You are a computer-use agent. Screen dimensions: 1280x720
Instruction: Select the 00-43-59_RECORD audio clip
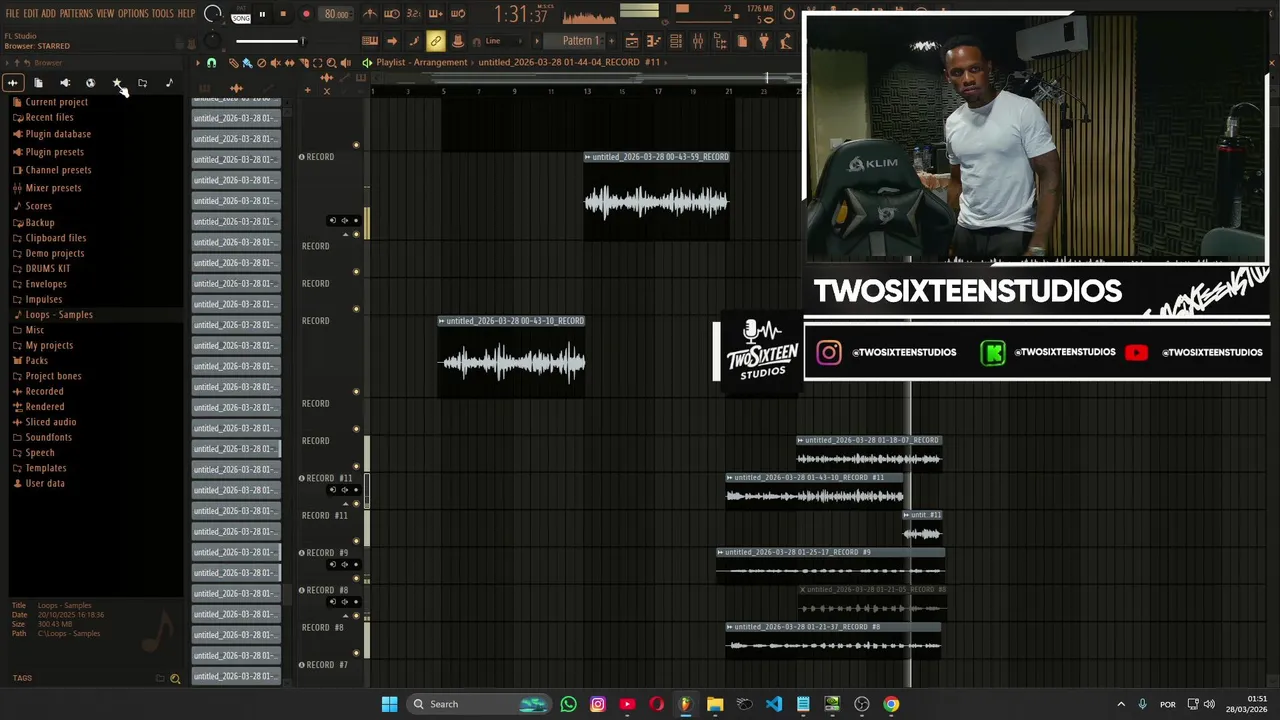pyautogui.click(x=656, y=198)
